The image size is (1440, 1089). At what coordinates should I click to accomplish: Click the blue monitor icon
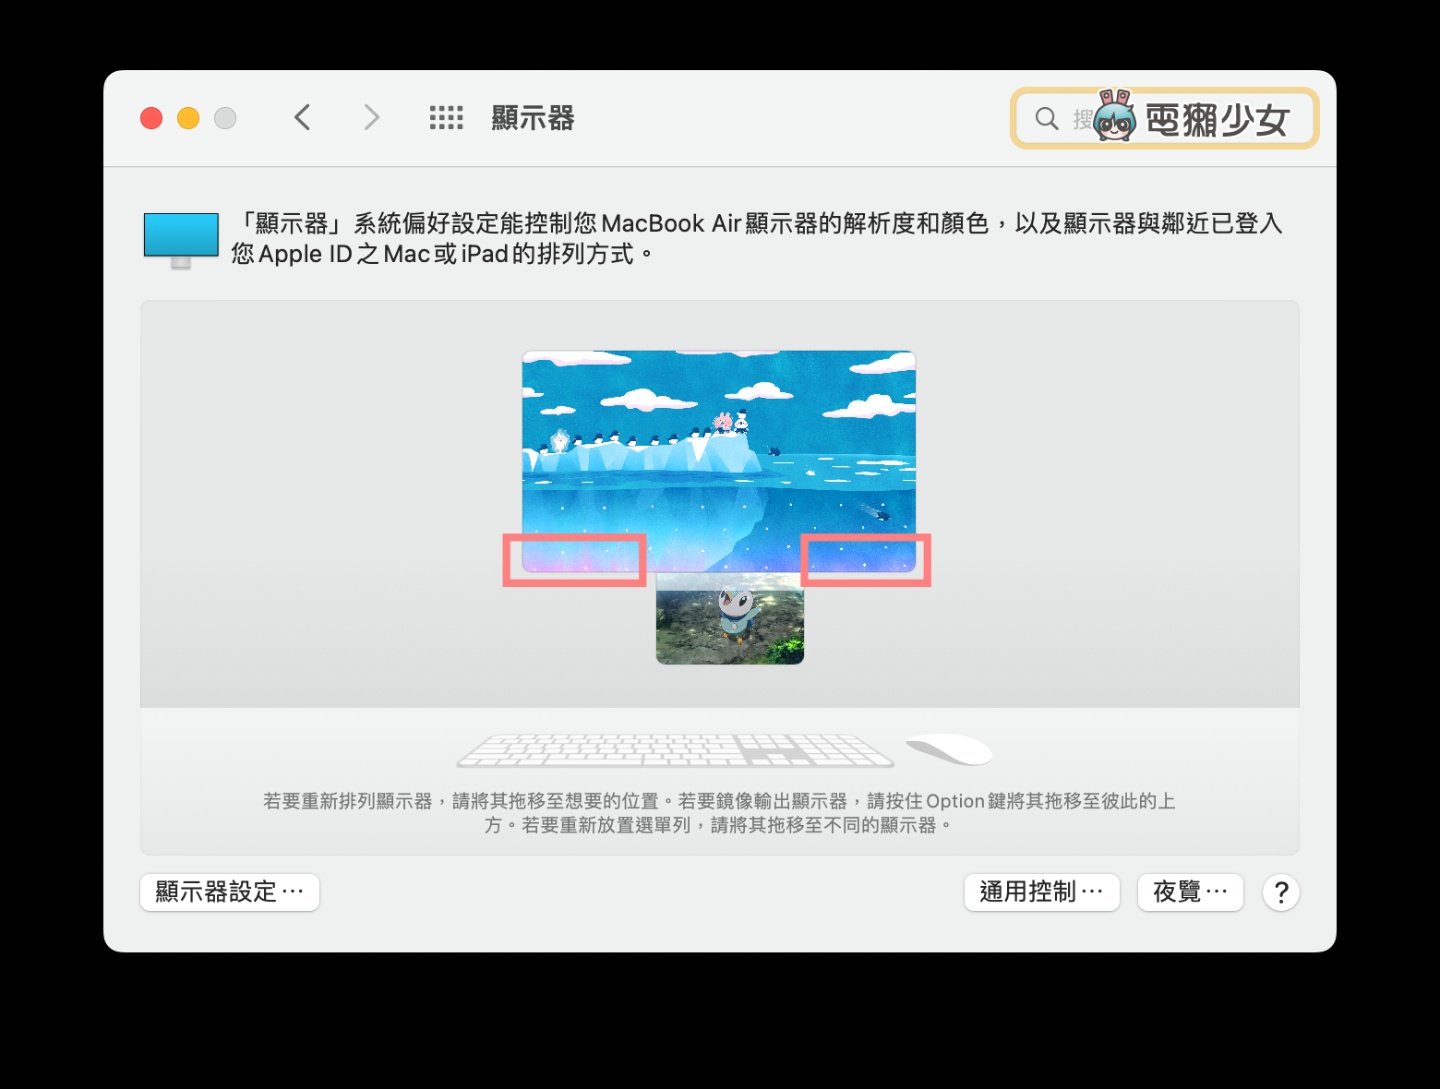[x=181, y=239]
